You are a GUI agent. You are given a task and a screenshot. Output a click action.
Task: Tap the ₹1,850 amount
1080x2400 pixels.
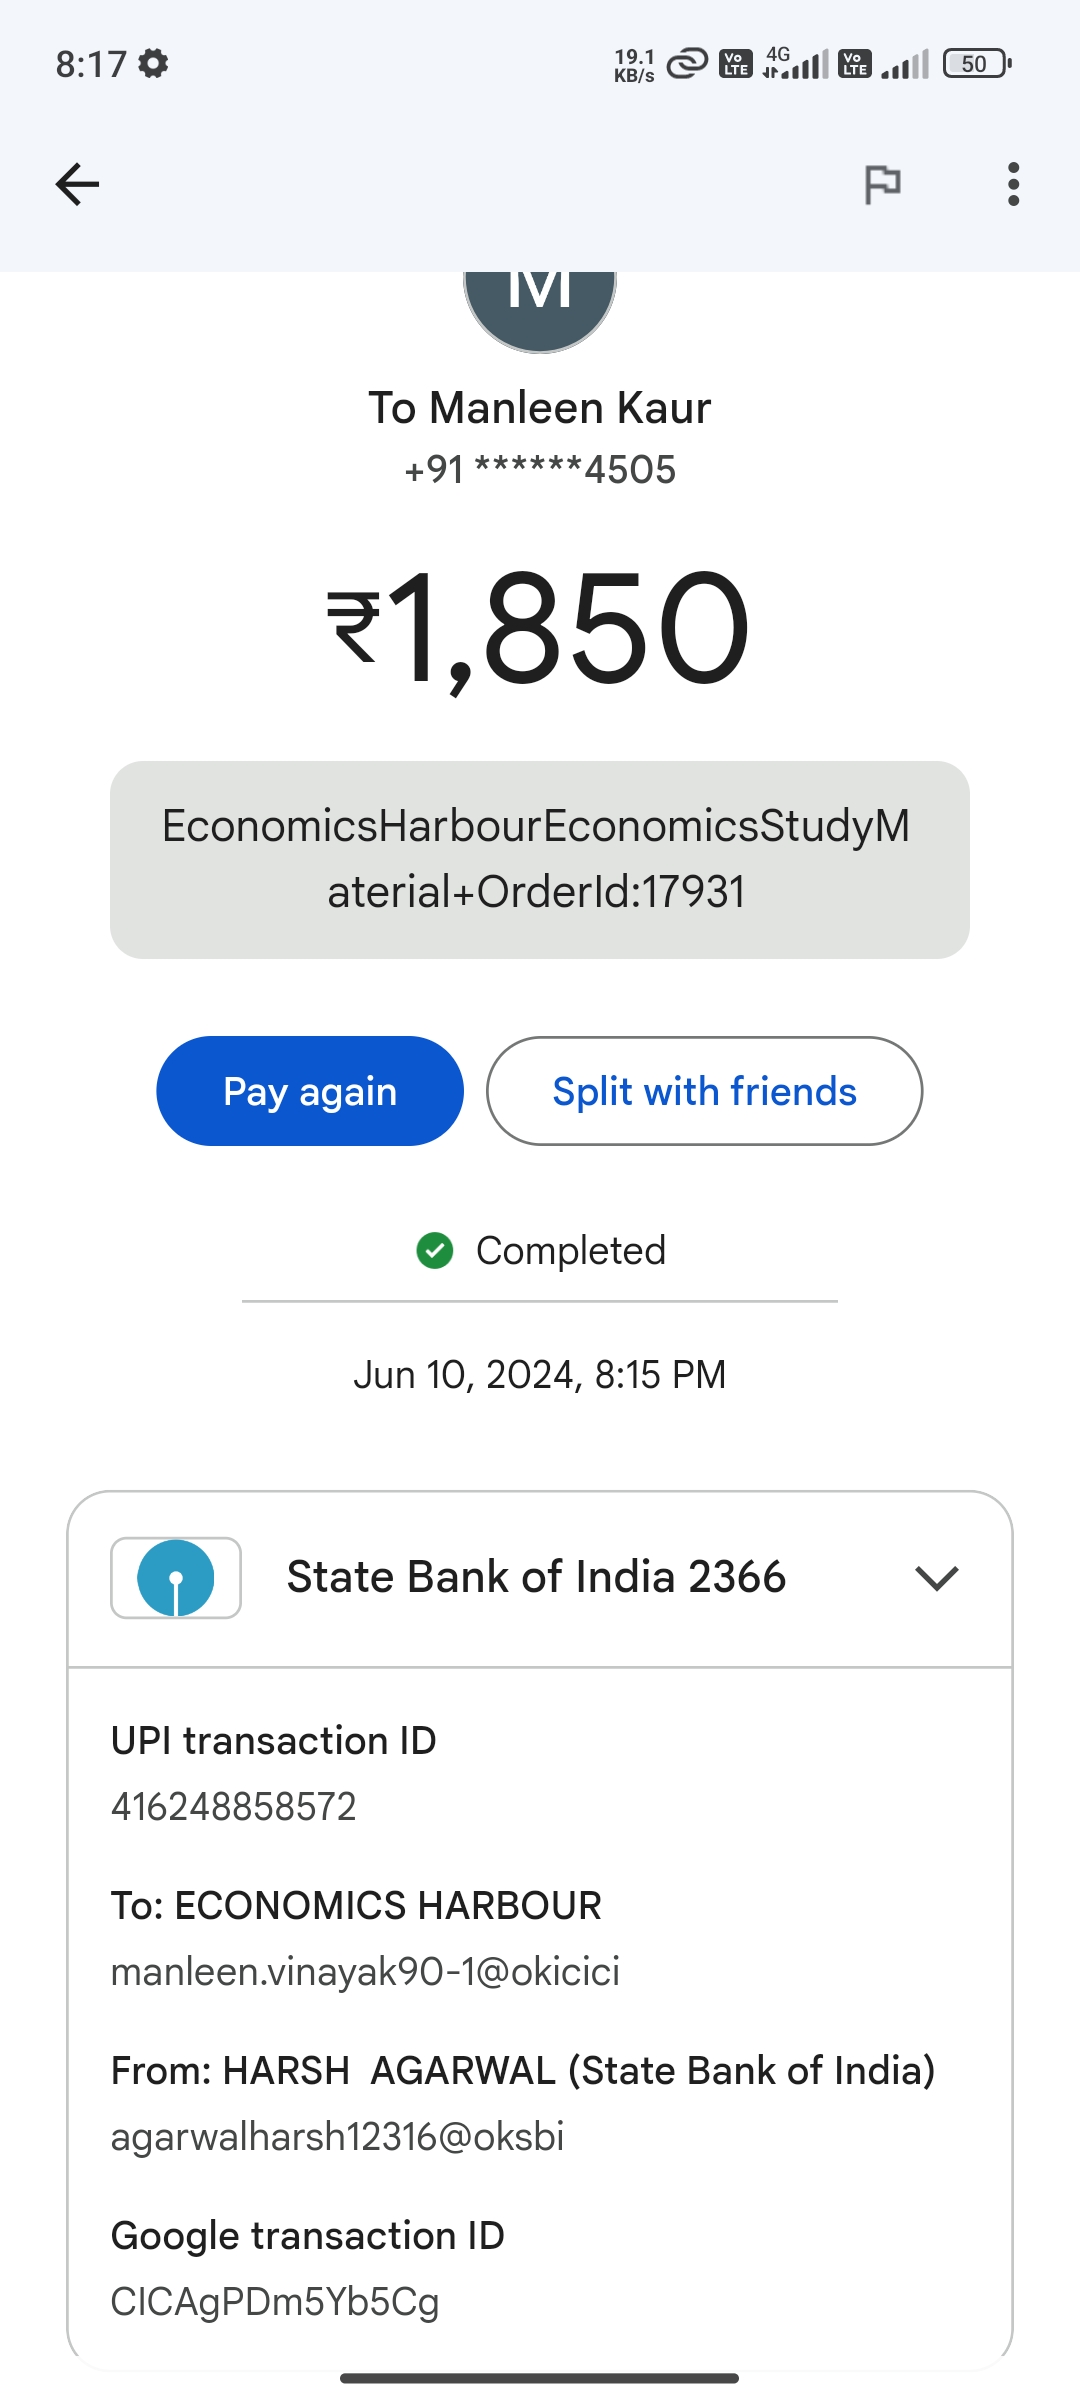[x=540, y=628]
